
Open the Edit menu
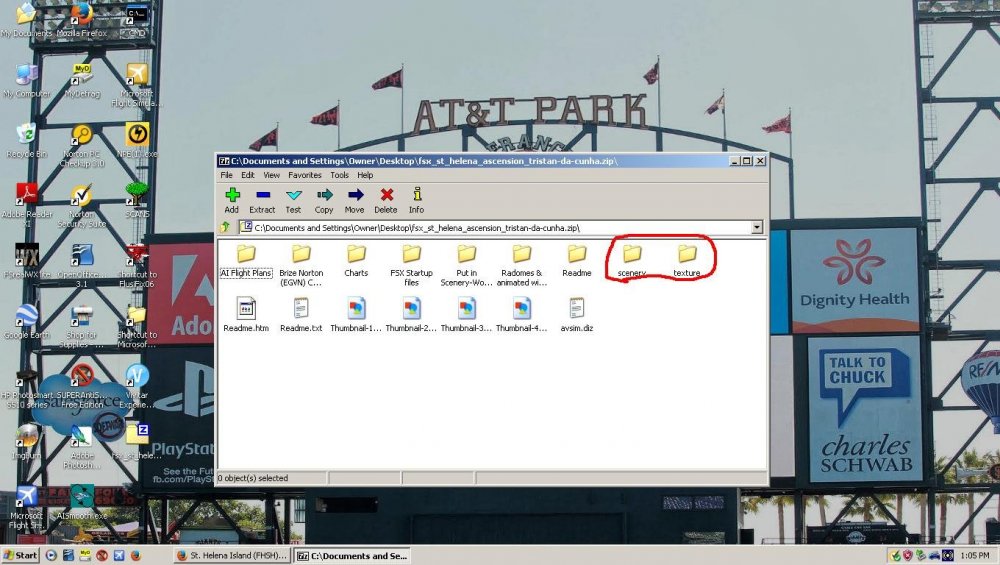(247, 175)
